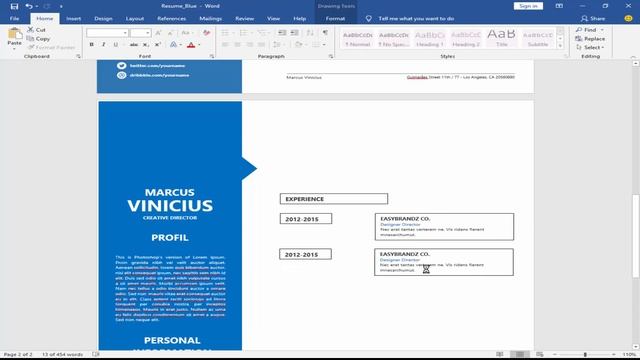The image size is (640, 360).
Task: Click the Share button
Action: pyautogui.click(x=593, y=18)
